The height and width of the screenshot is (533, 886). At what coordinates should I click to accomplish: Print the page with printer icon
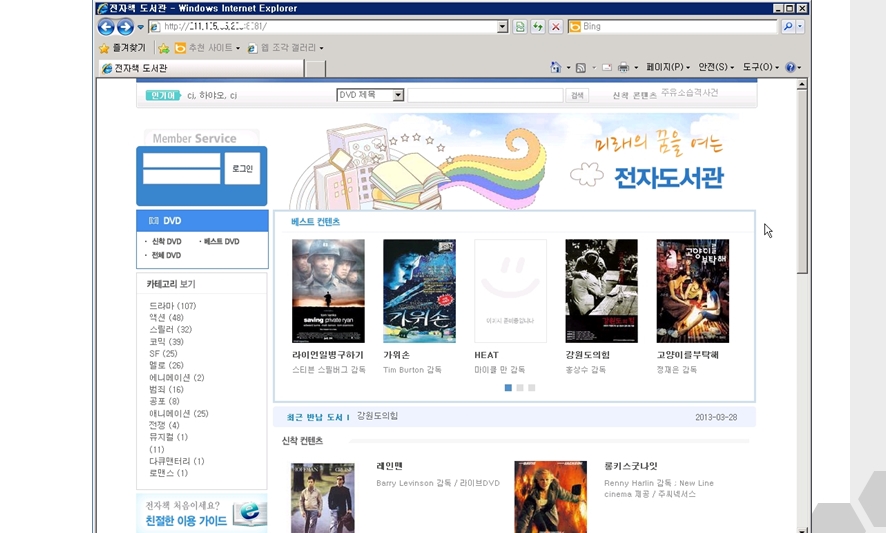coord(623,67)
